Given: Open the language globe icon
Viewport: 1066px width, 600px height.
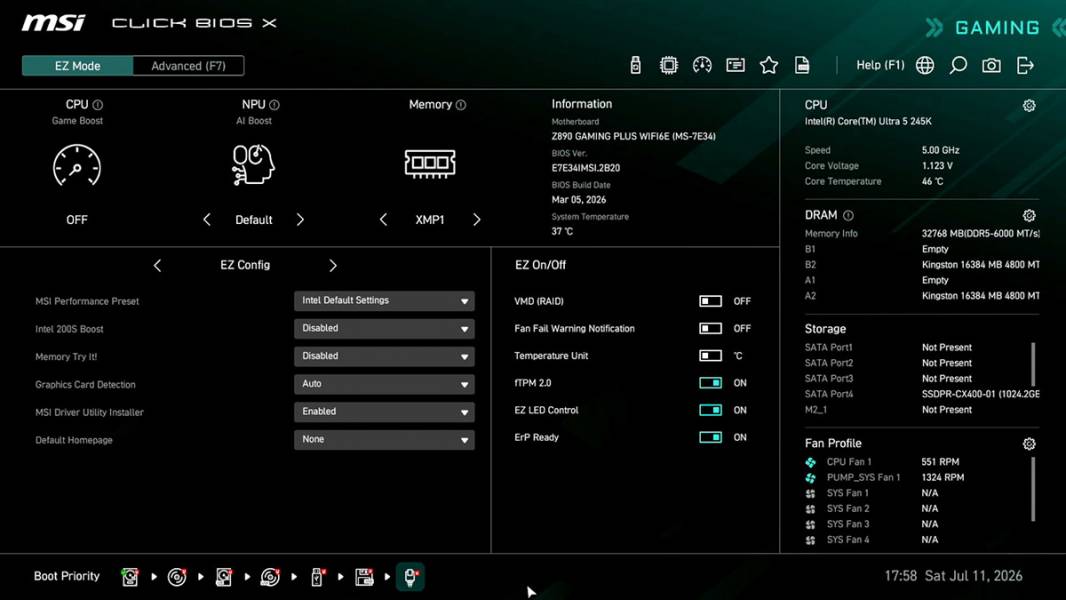Looking at the screenshot, I should point(925,65).
